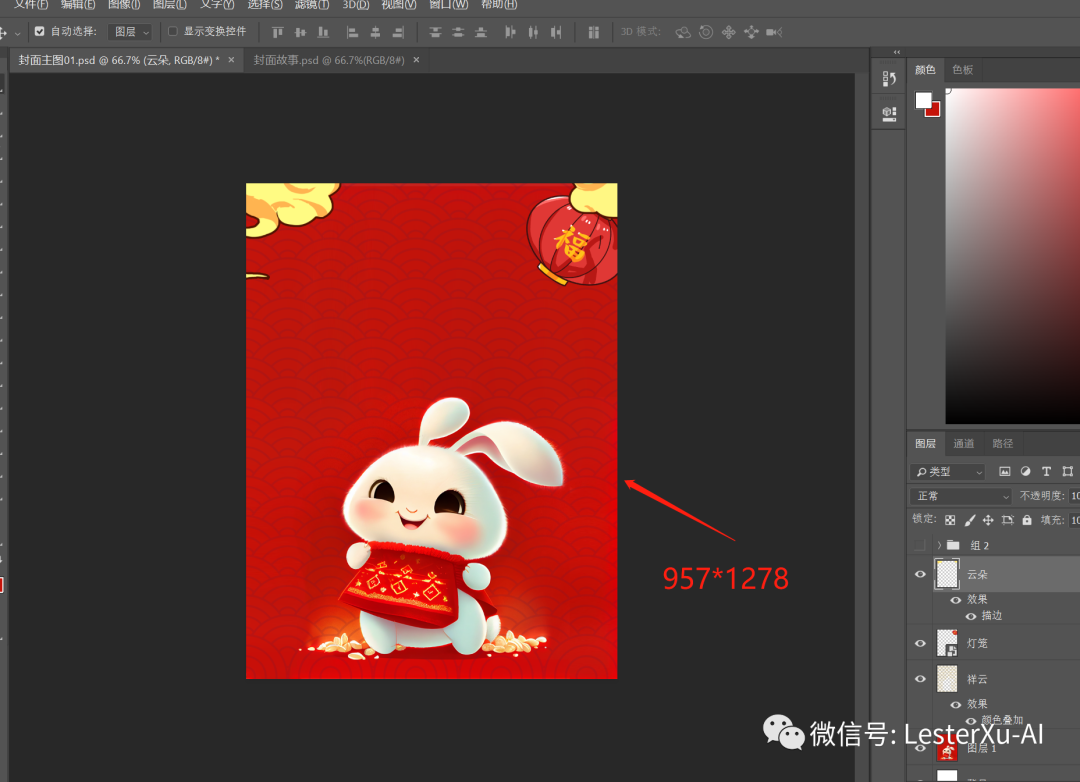This screenshot has height=782, width=1080.
Task: Click the auto-align layers icon
Action: point(594,32)
